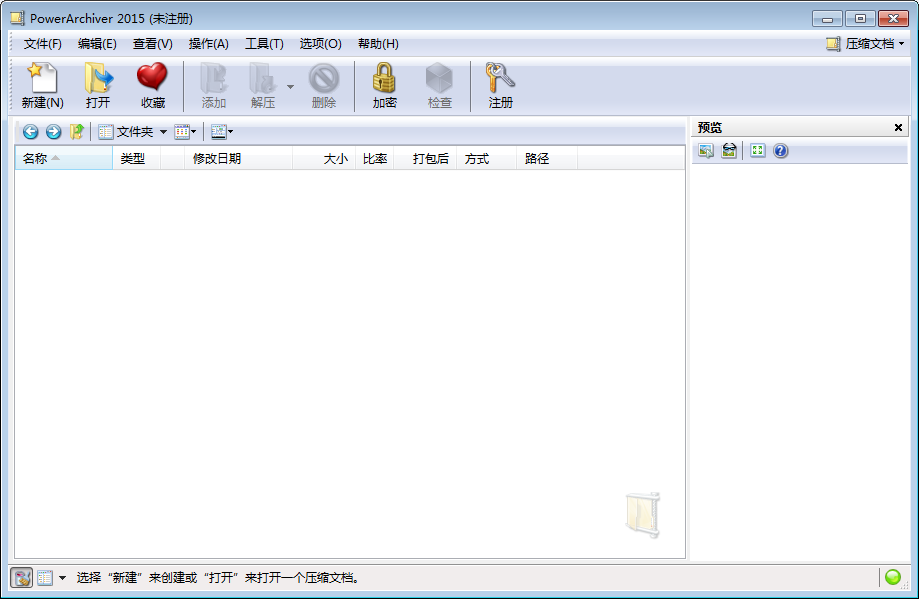919x599 pixels.
Task: Sort by the 方式 column header
Action: [x=487, y=159]
